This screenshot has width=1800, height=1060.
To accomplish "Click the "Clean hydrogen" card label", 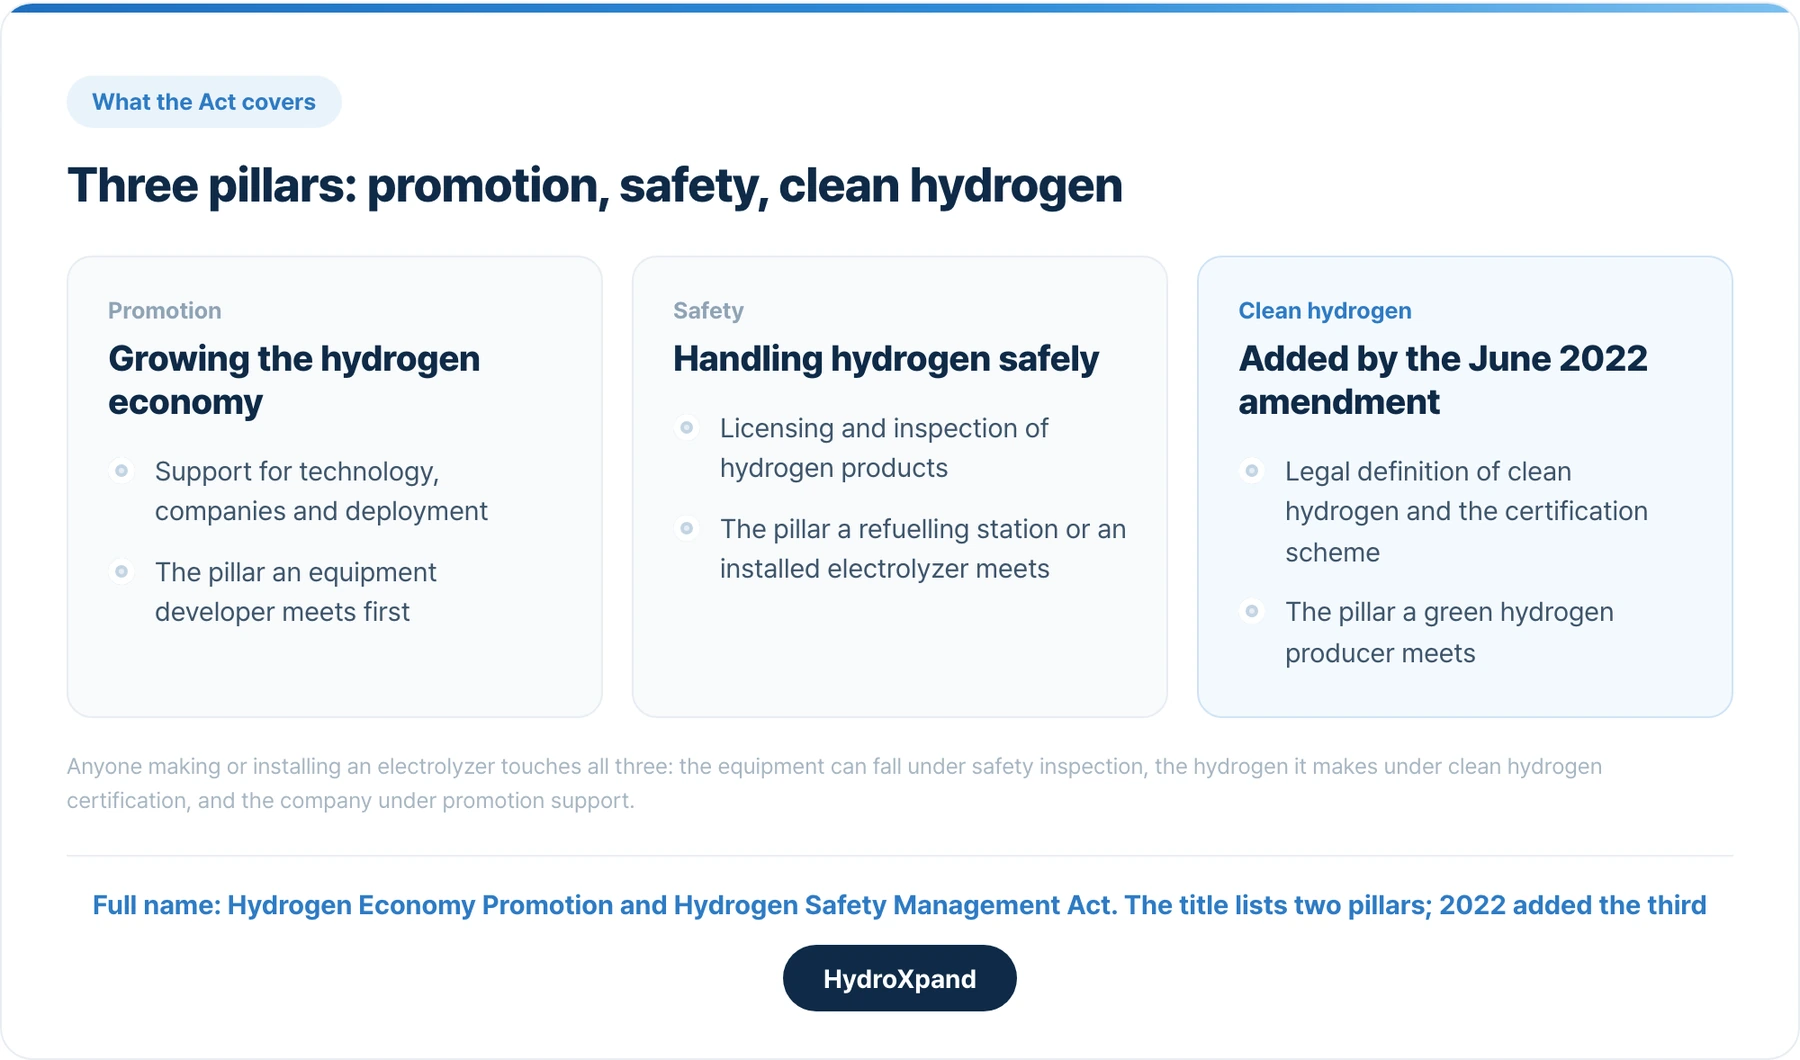I will pos(1325,311).
